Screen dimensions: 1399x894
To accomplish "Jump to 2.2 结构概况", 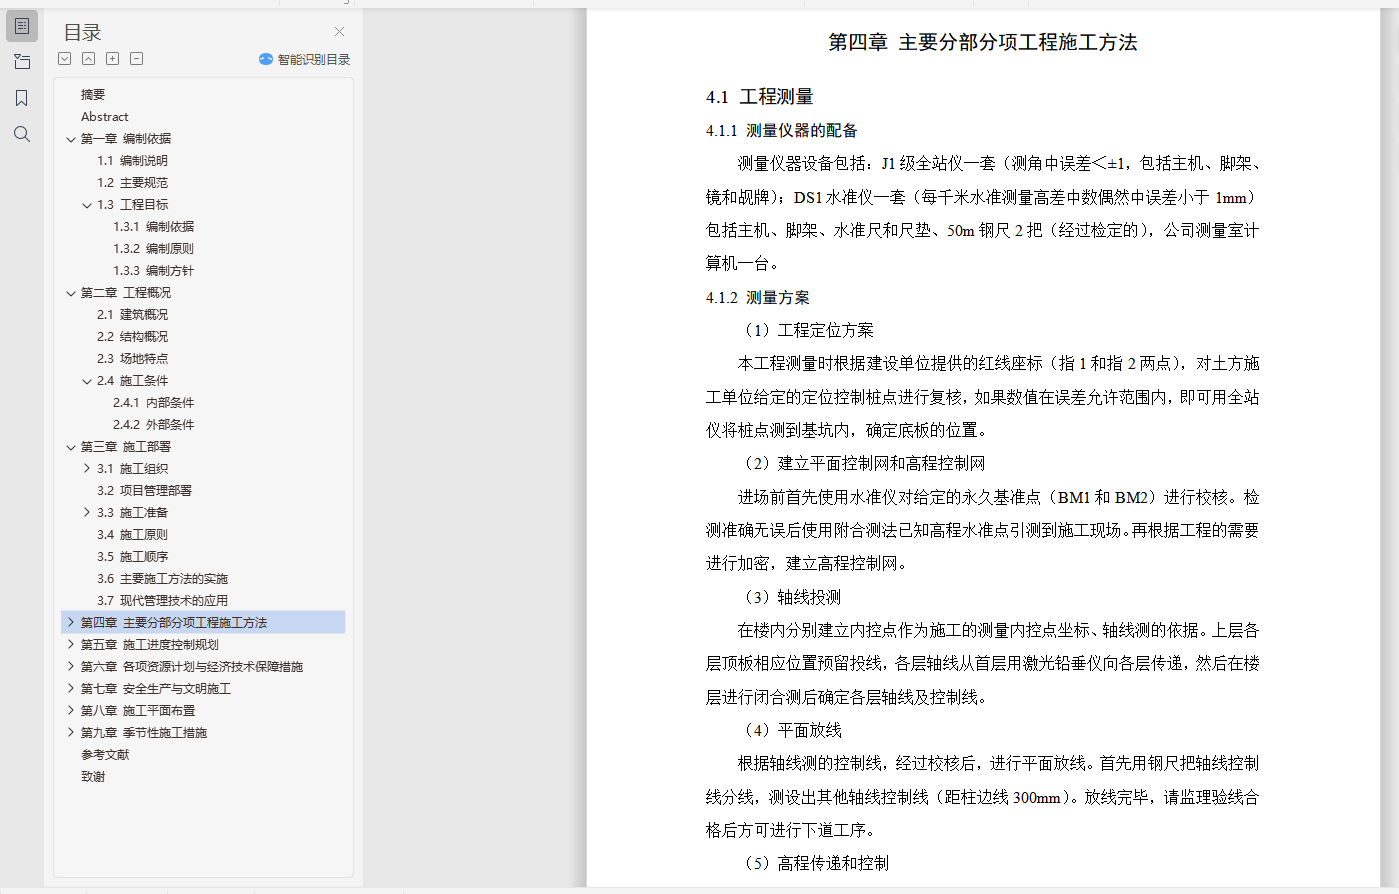I will [x=133, y=337].
